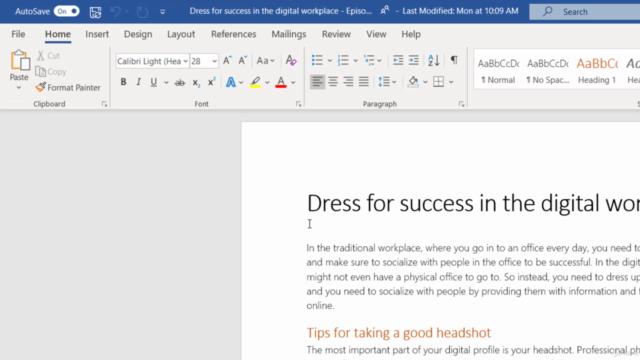Click the Save icon in the title bar

pyautogui.click(x=95, y=12)
